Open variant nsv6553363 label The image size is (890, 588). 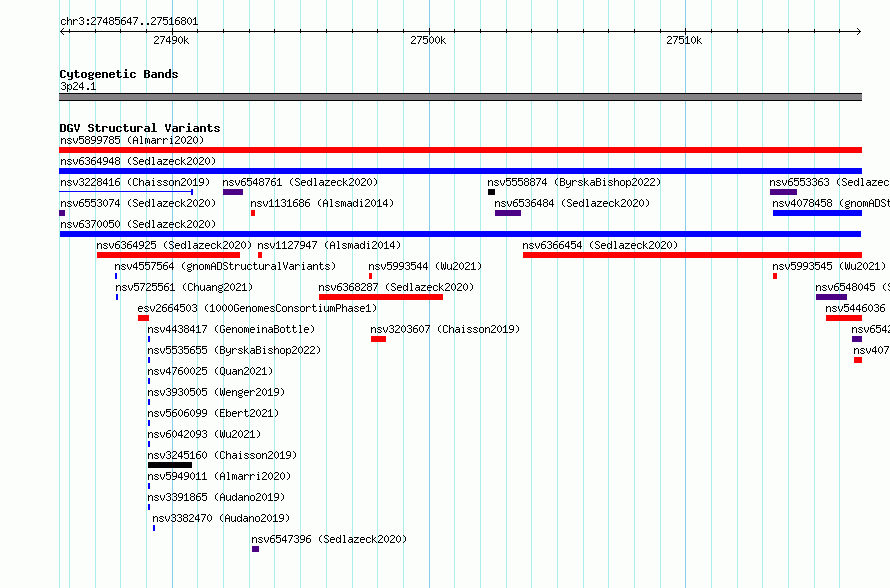(x=829, y=182)
